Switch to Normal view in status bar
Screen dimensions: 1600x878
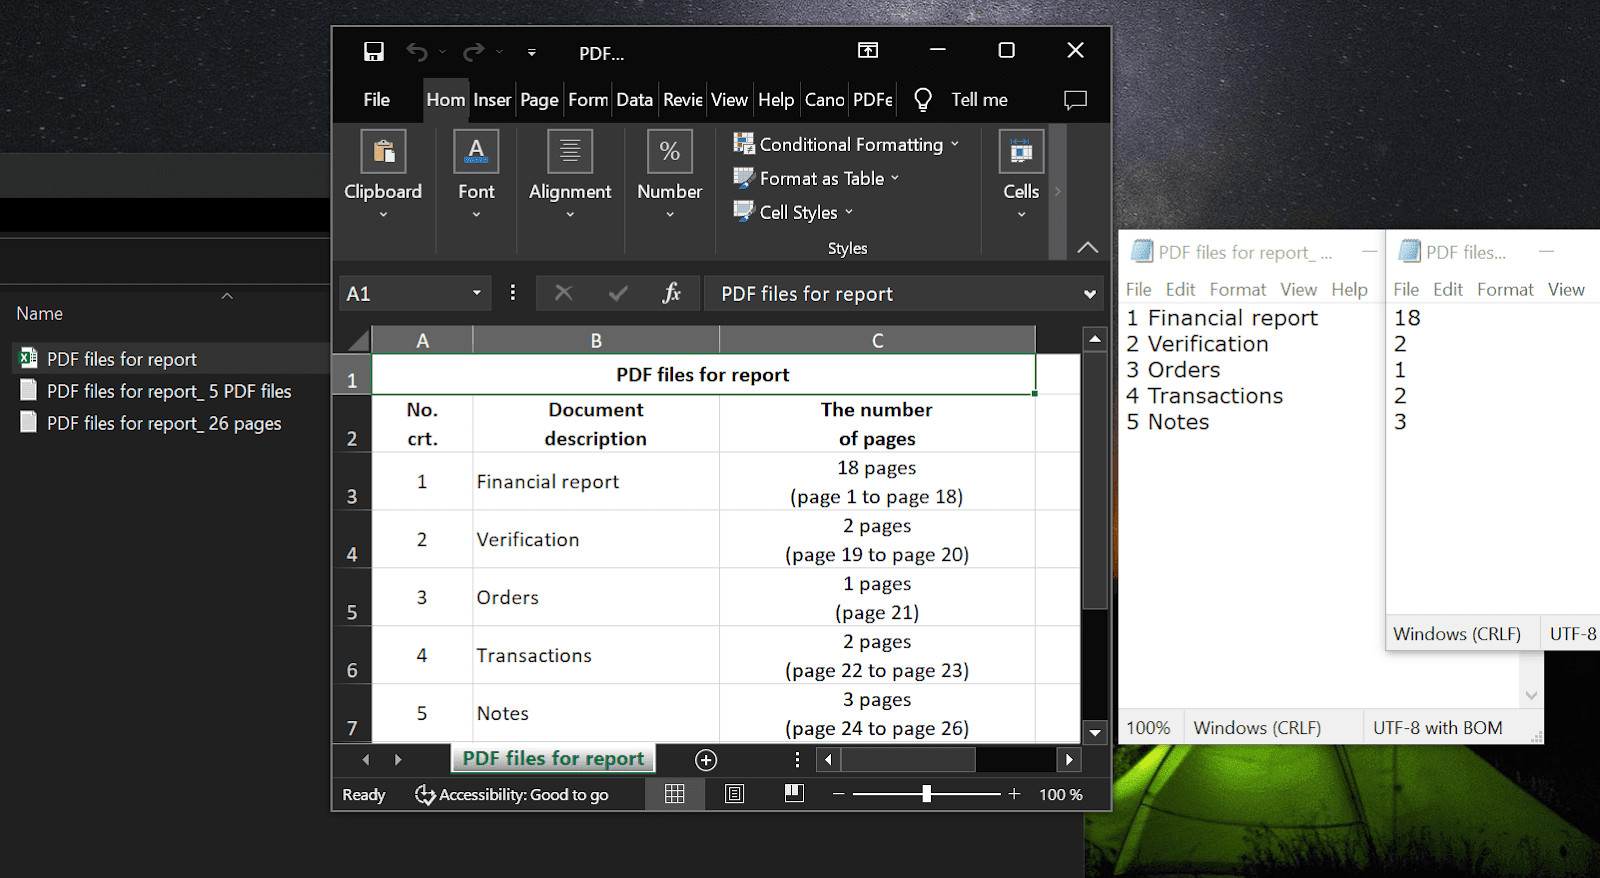point(675,794)
